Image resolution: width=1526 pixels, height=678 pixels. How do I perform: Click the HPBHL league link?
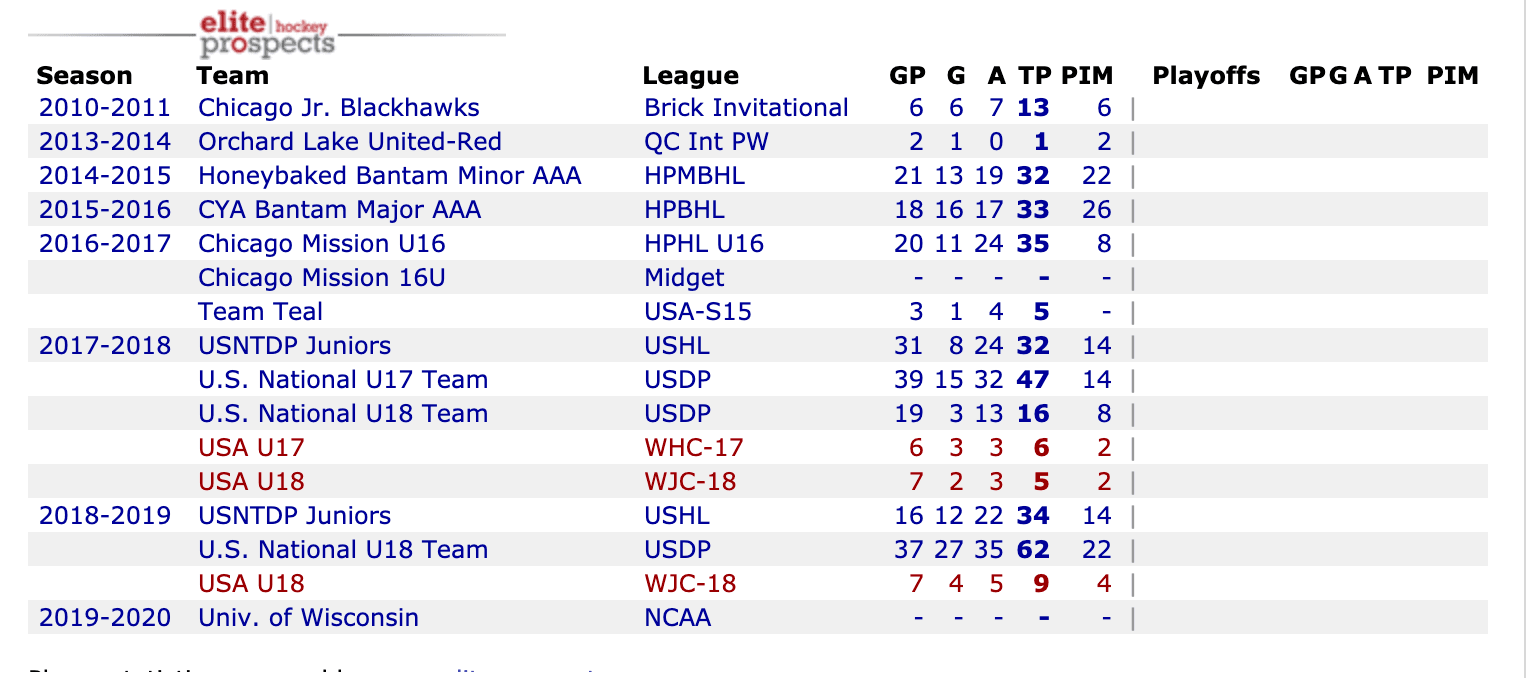pyautogui.click(x=685, y=210)
